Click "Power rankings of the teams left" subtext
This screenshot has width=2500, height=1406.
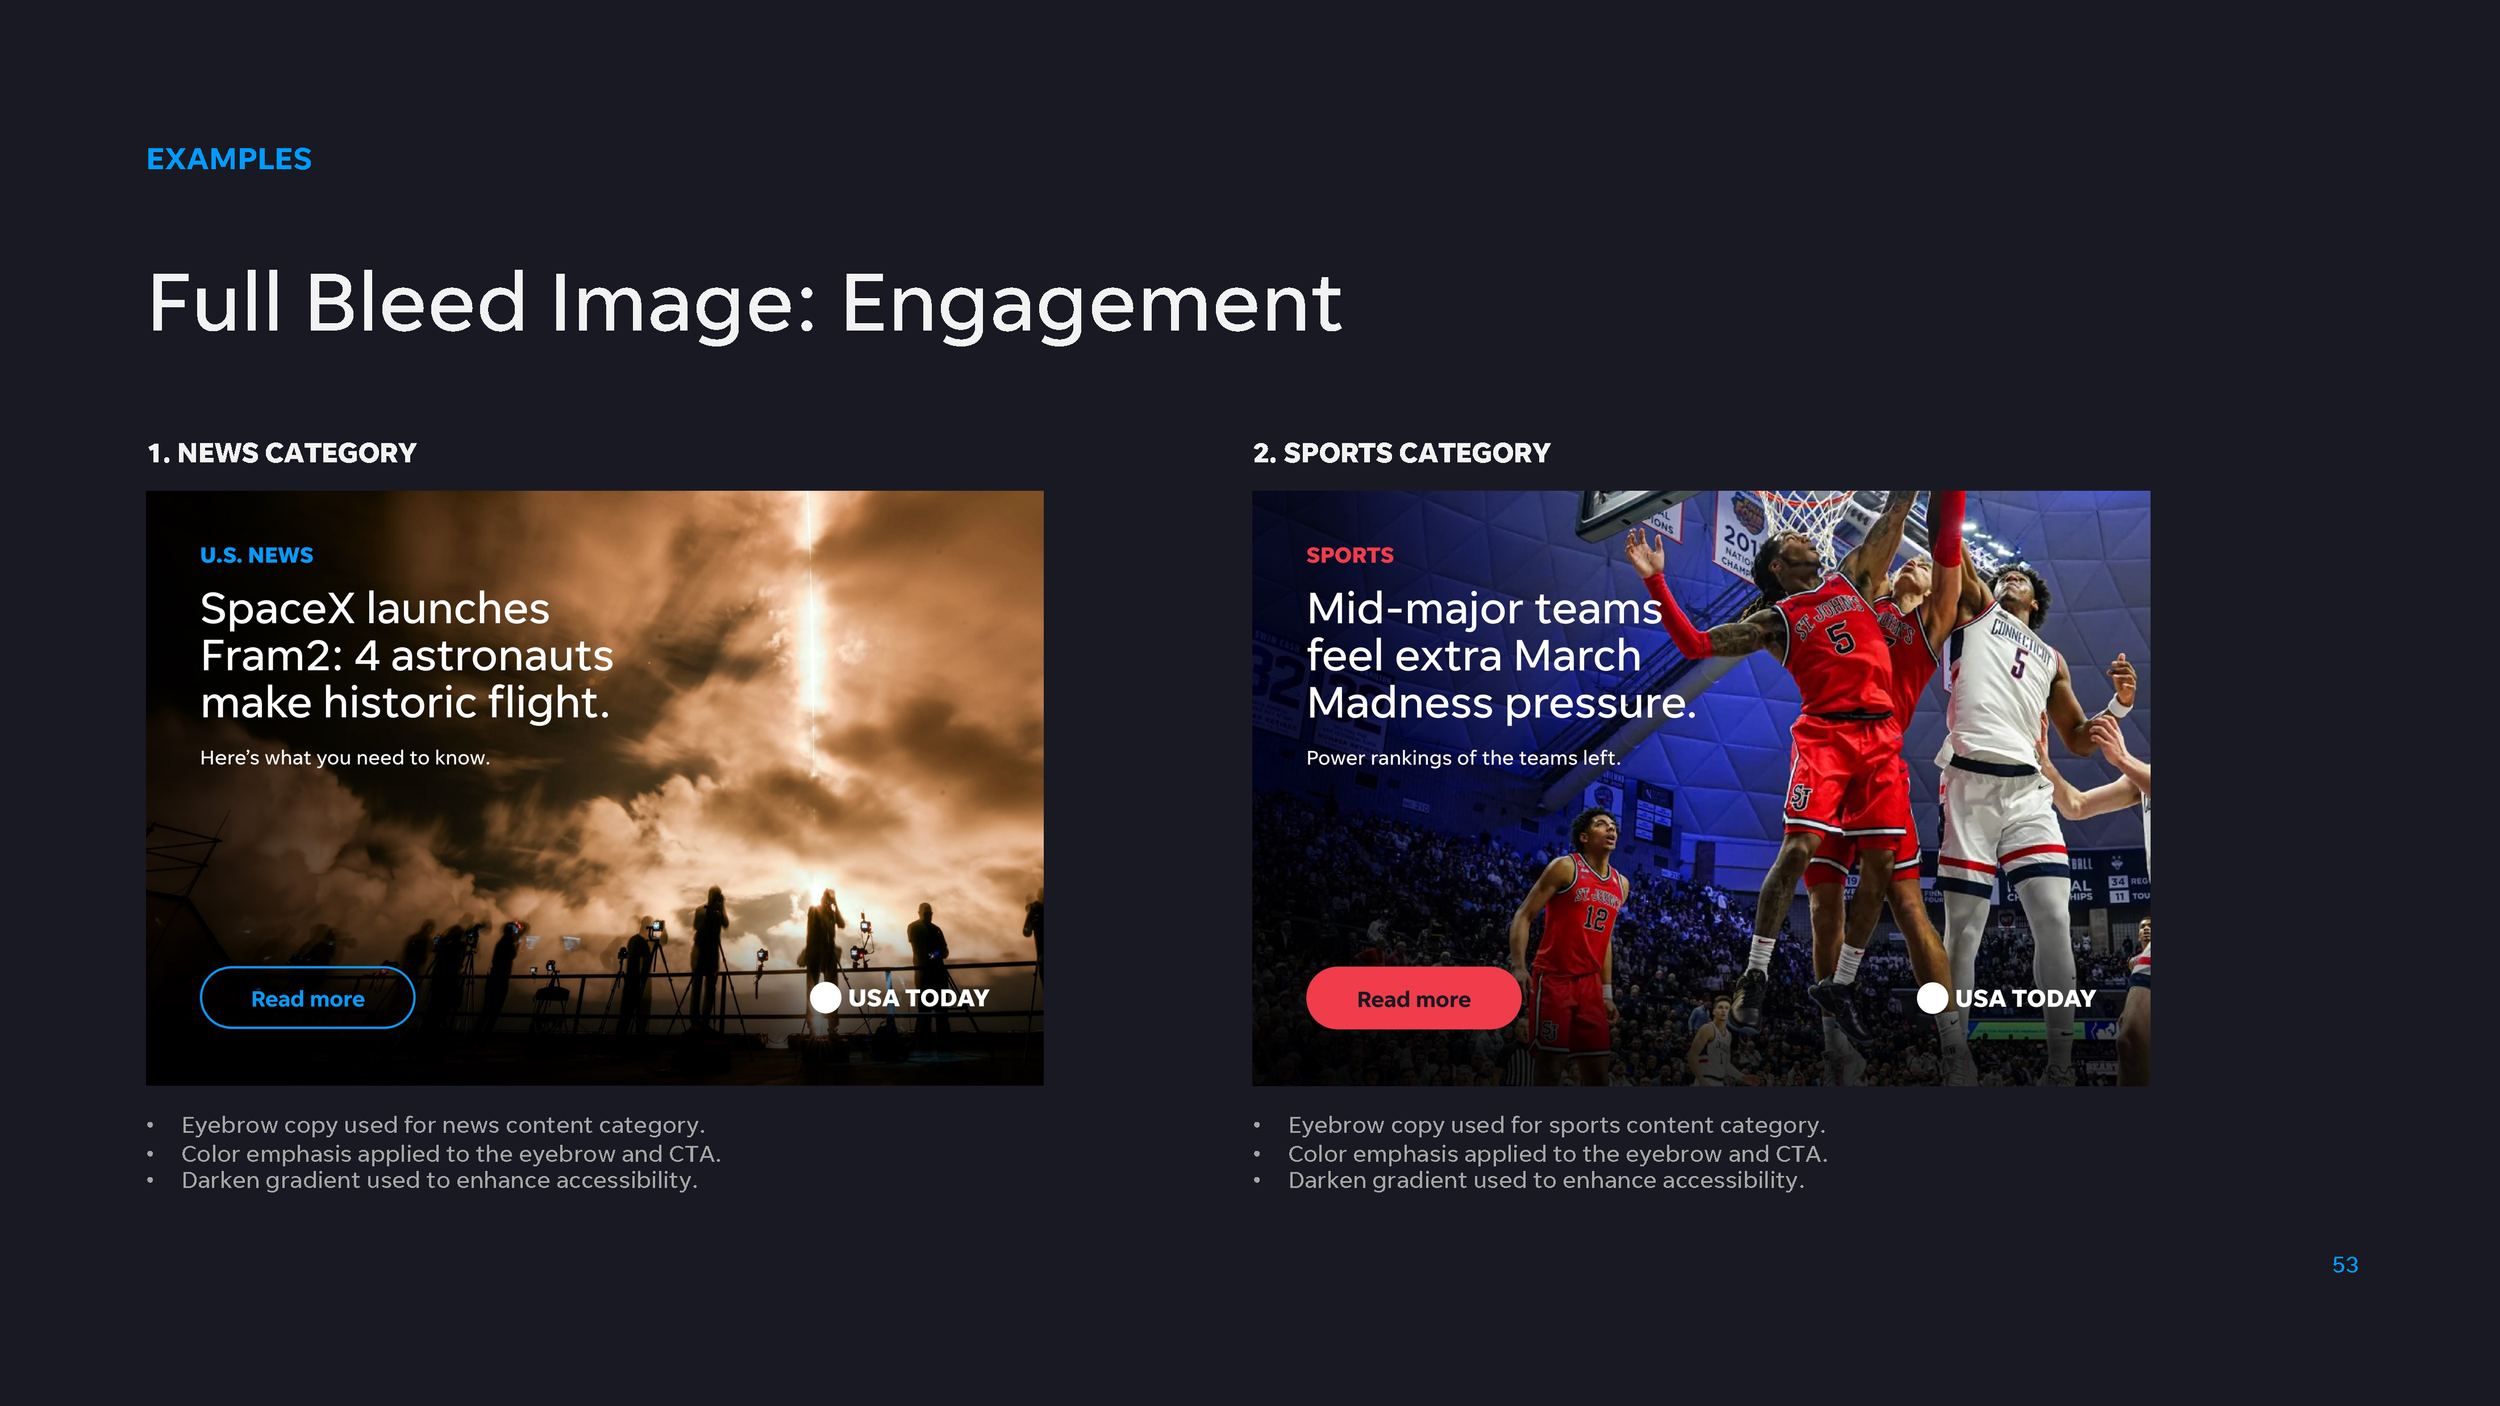(1462, 758)
